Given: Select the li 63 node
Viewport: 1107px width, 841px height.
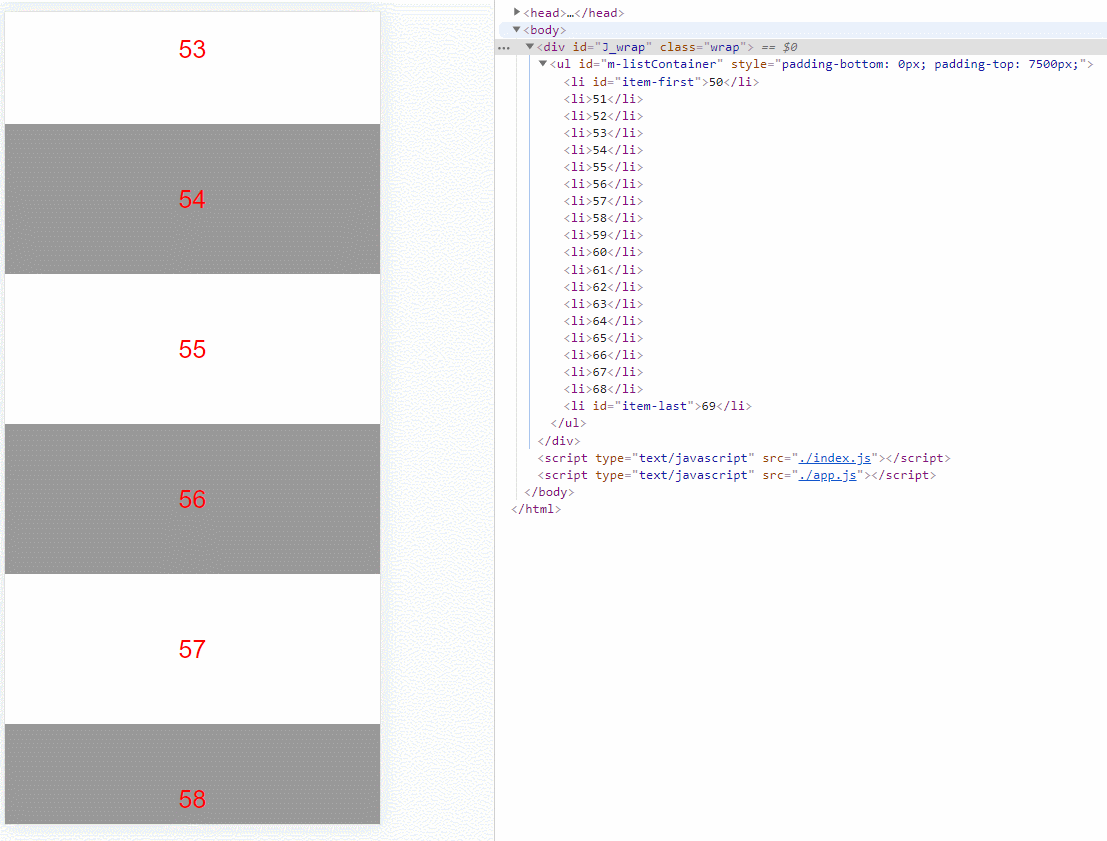Looking at the screenshot, I should 603,304.
